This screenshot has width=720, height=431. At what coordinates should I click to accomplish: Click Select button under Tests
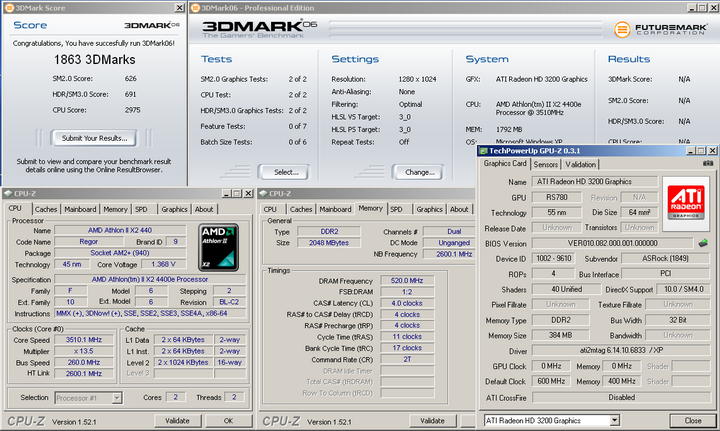pos(285,172)
